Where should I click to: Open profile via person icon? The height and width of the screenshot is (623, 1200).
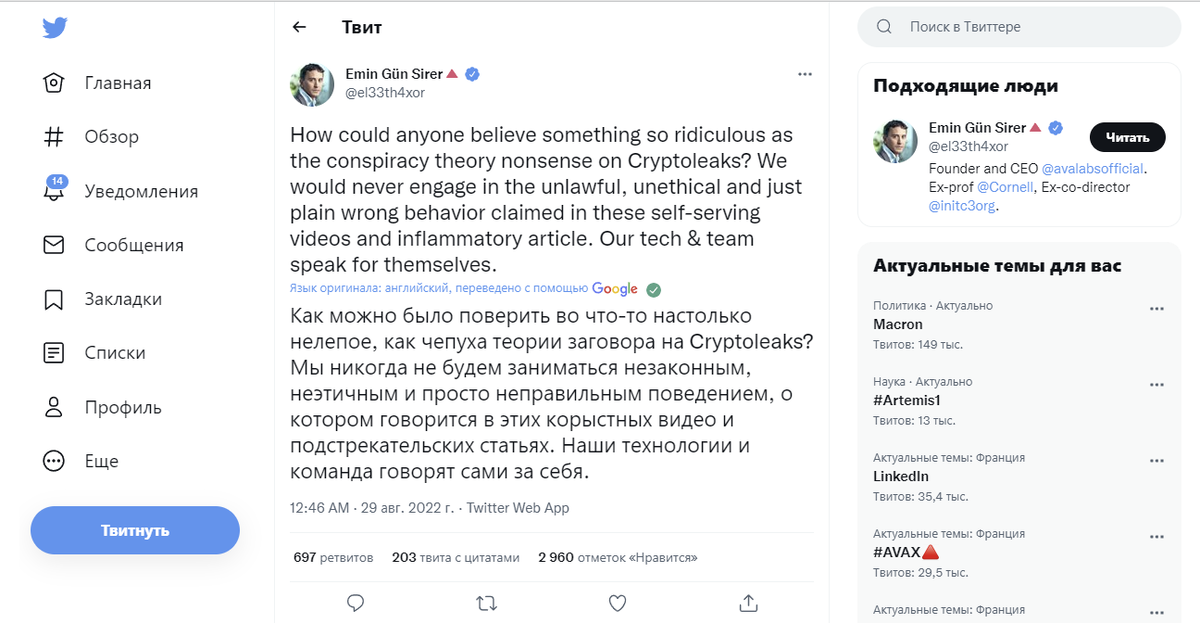coord(51,407)
